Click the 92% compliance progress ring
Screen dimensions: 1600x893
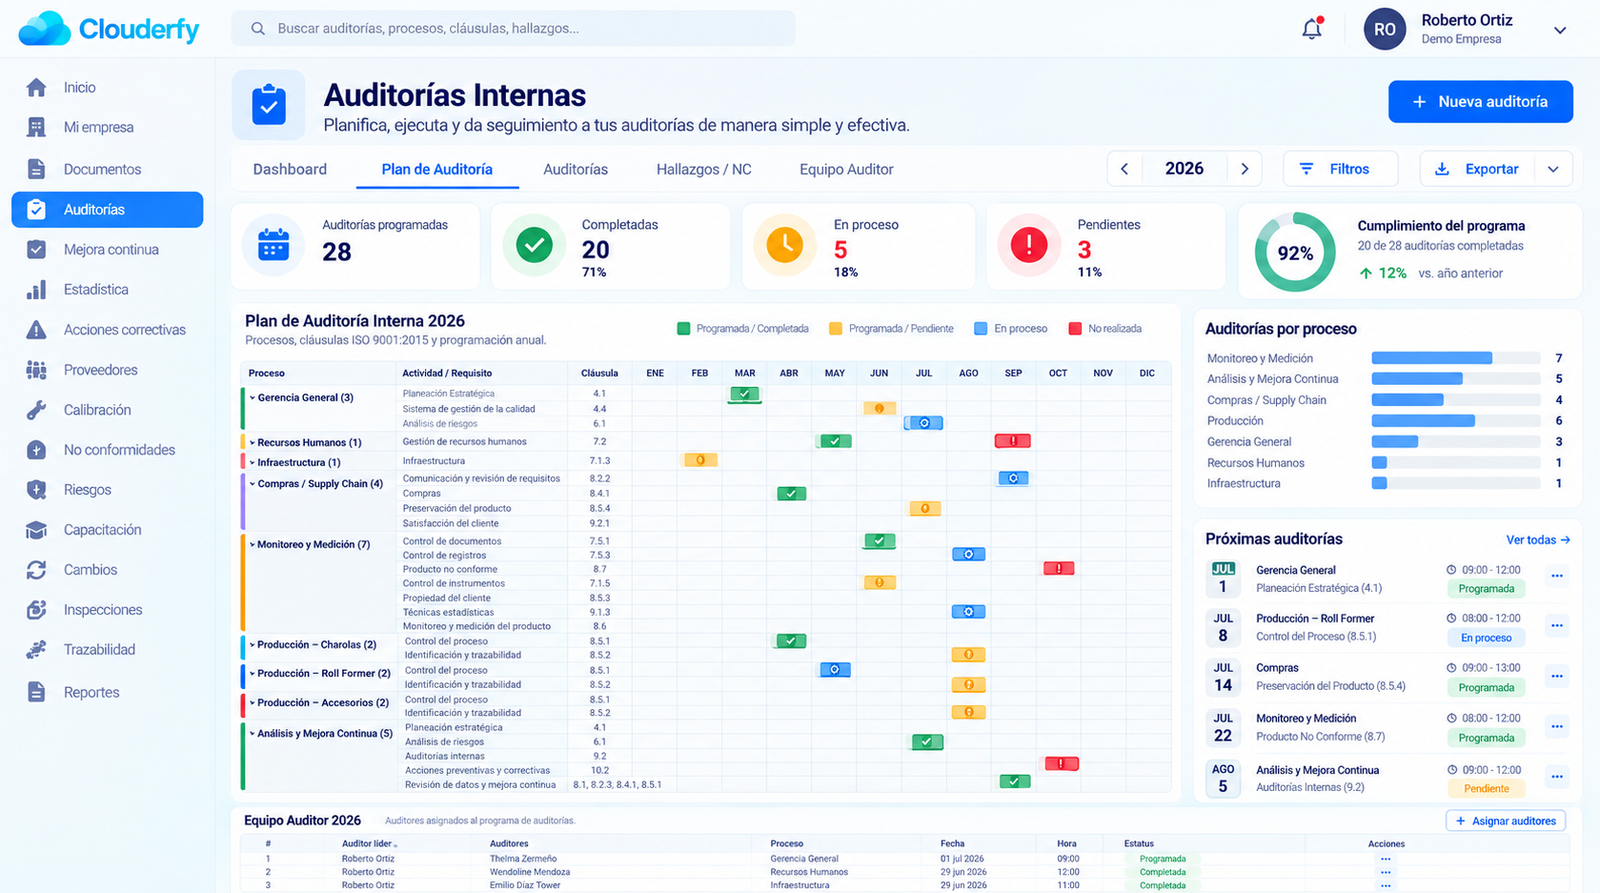(1295, 252)
